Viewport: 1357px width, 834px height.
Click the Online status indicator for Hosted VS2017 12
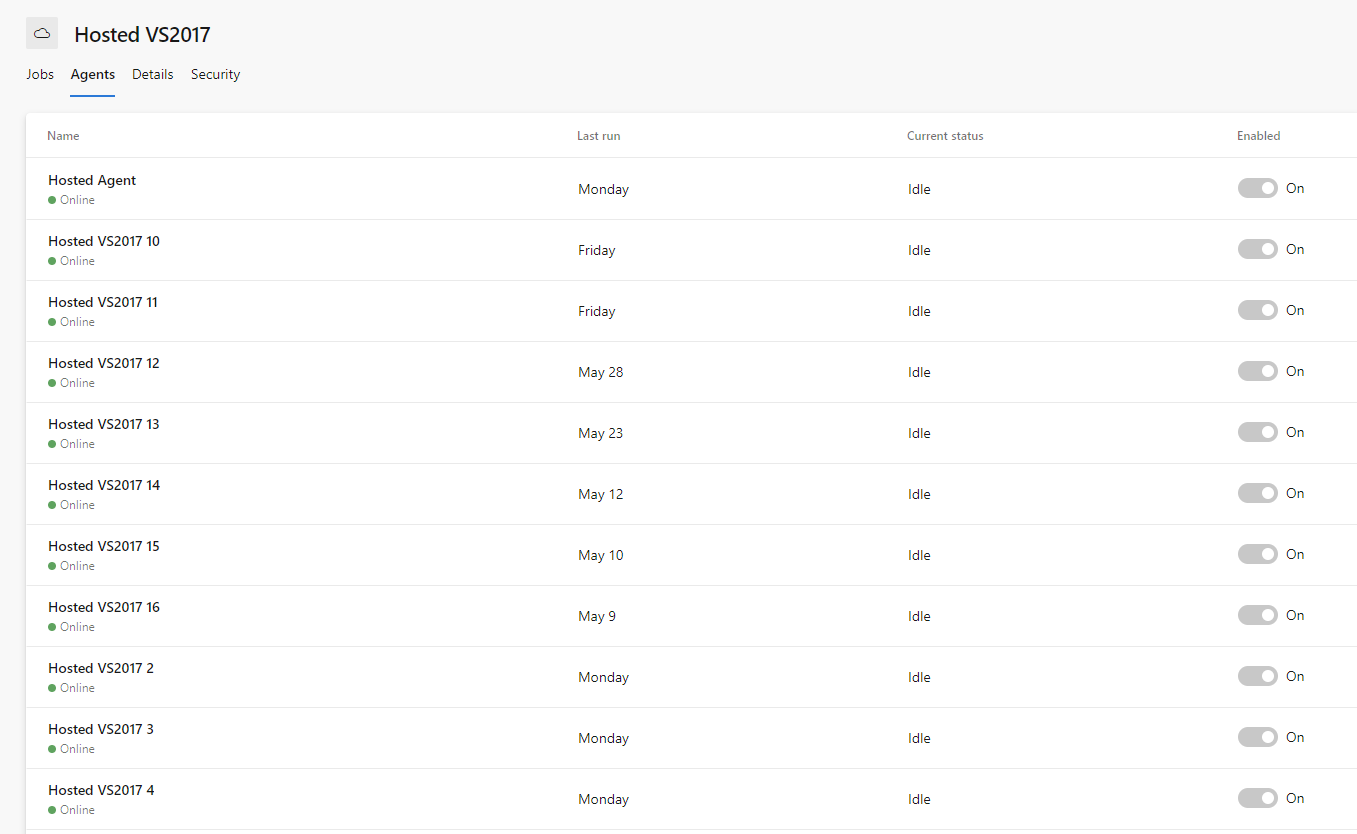tap(50, 382)
